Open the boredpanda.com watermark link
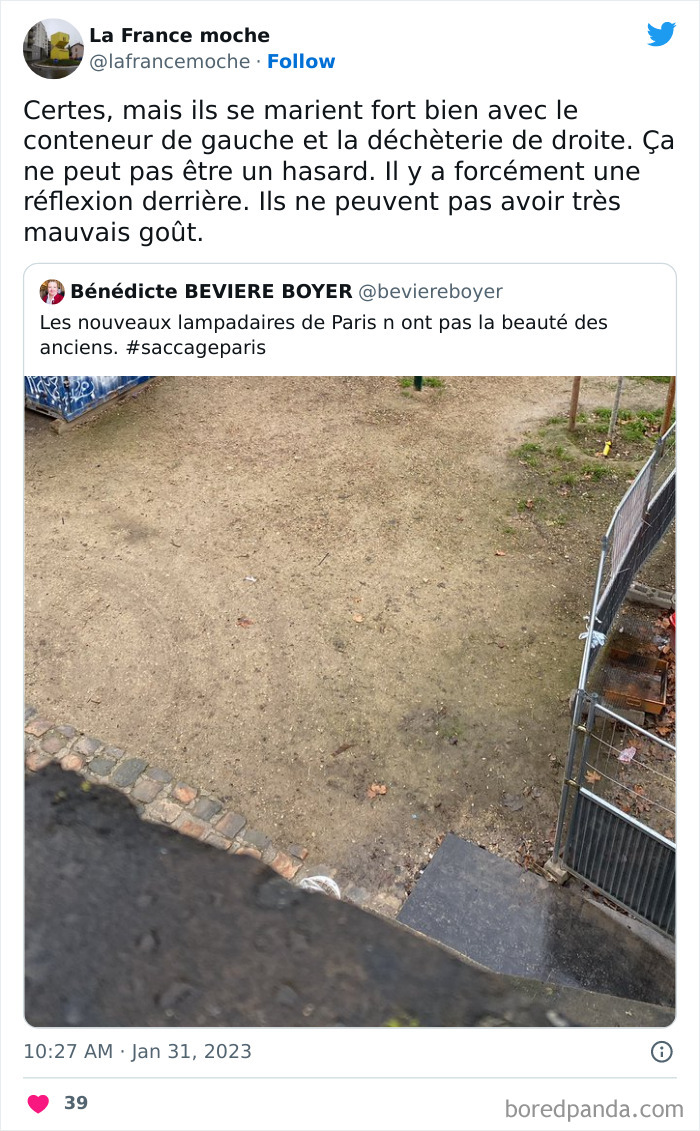The height and width of the screenshot is (1131, 700). (x=594, y=1109)
